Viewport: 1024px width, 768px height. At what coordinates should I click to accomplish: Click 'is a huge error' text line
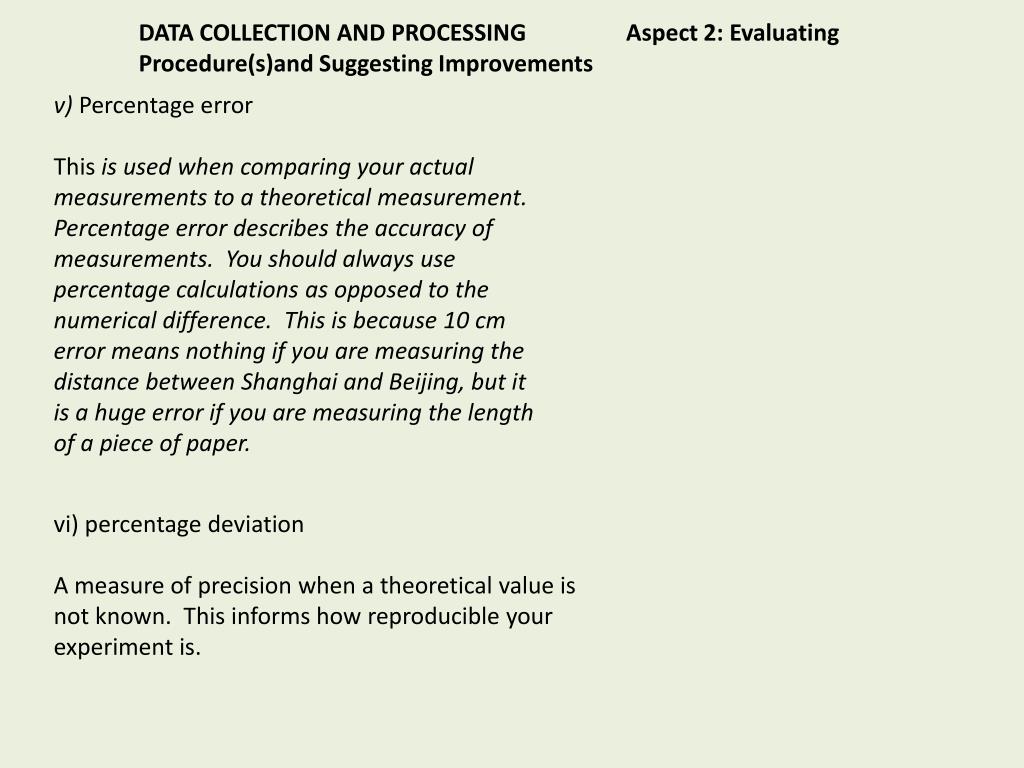point(293,413)
